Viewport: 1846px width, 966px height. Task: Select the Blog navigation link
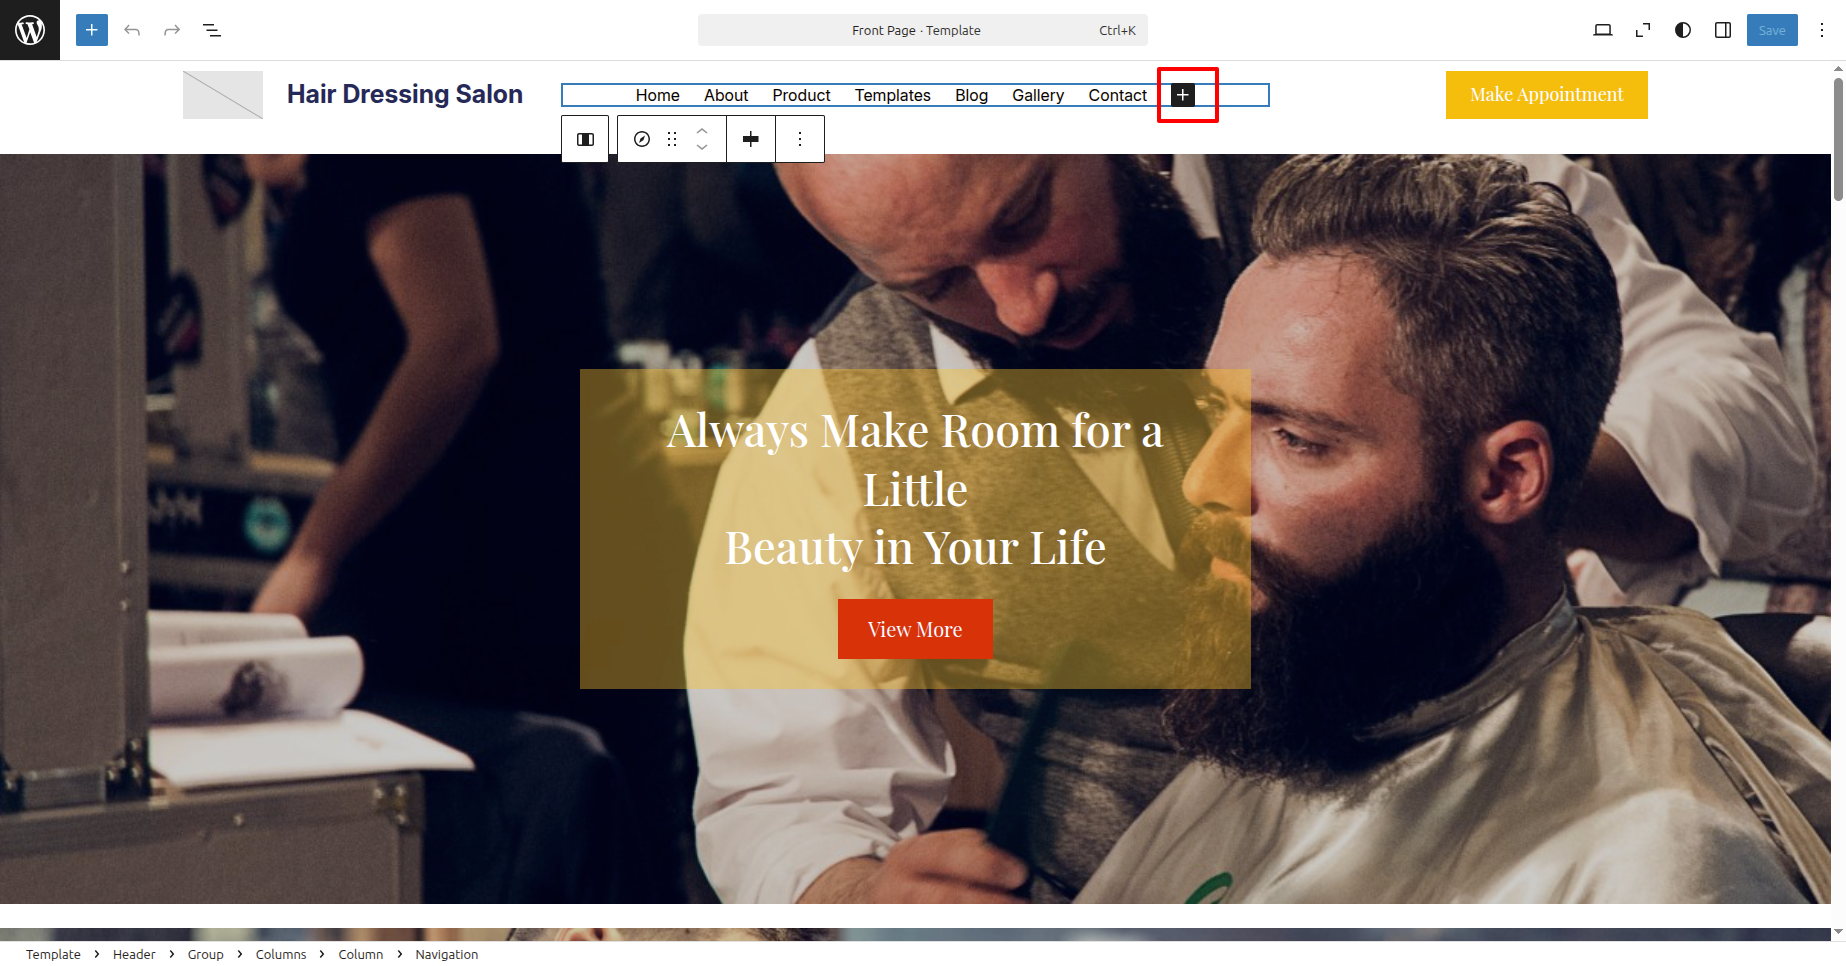[971, 95]
